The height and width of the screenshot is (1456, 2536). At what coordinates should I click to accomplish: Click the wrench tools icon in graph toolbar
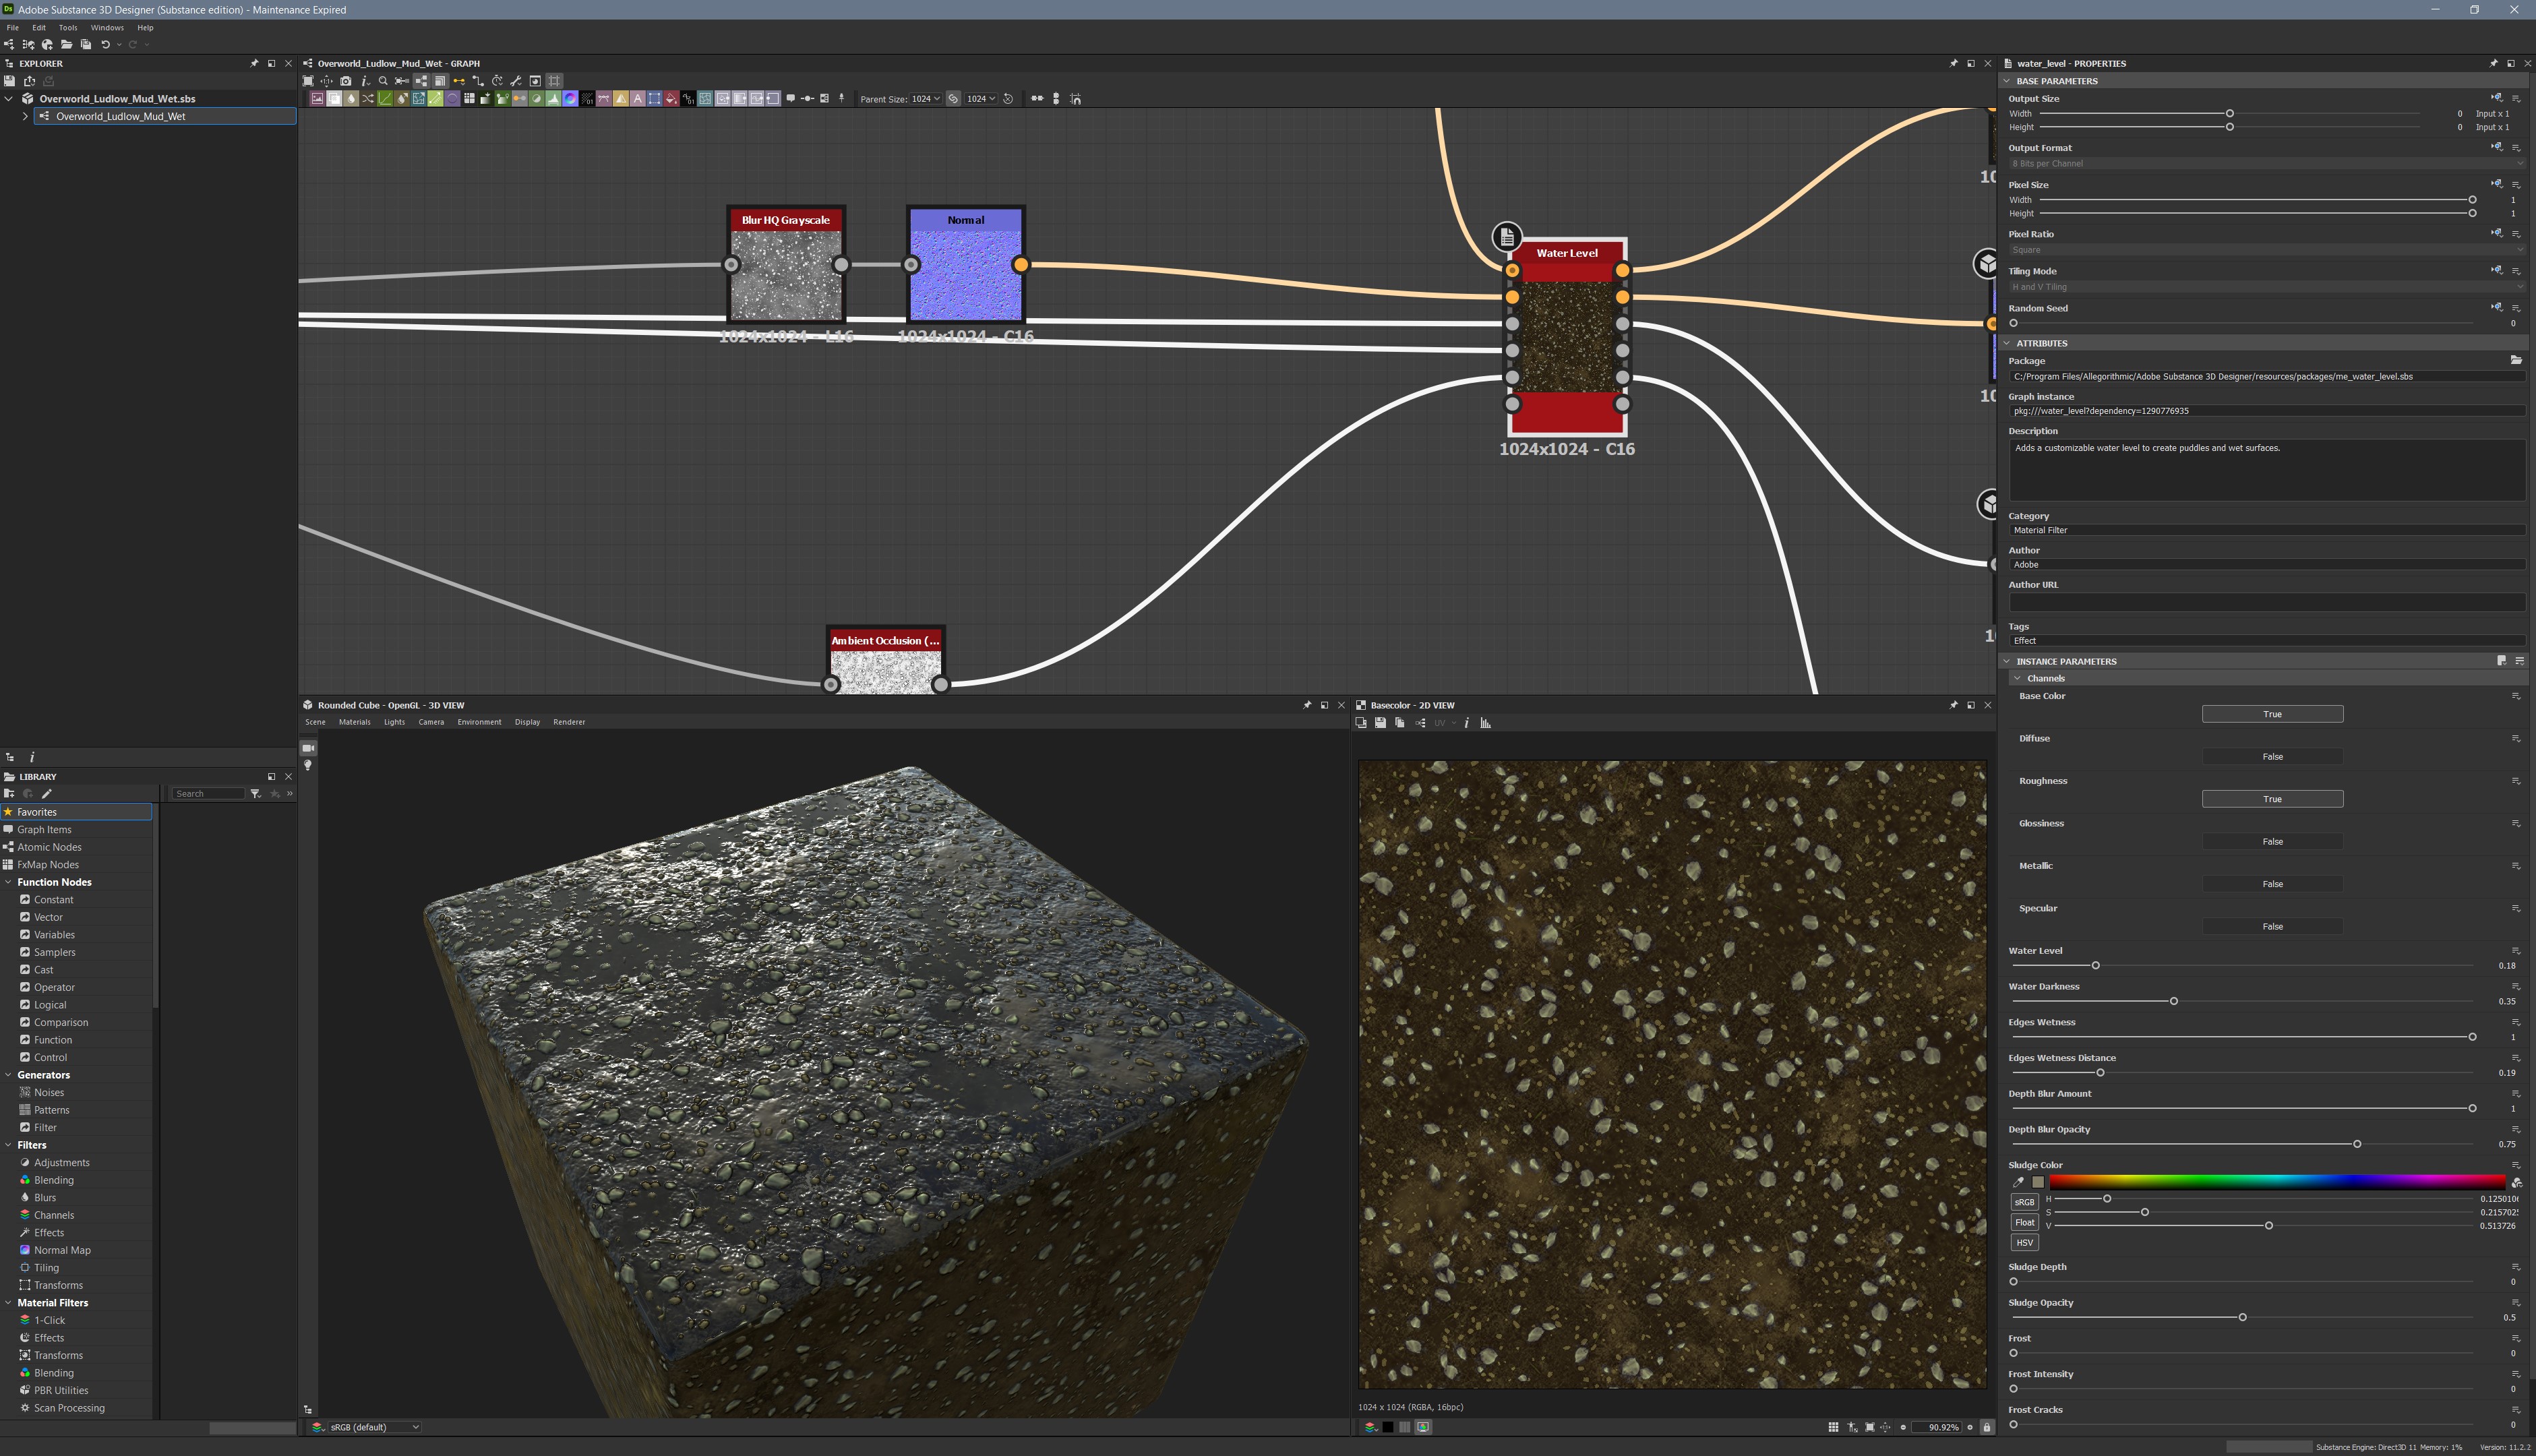(x=516, y=81)
